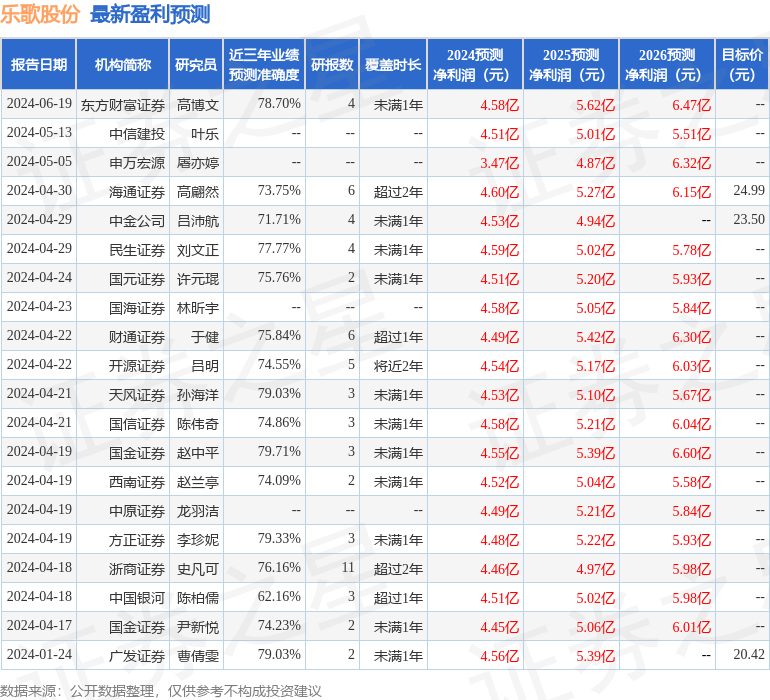Screen dimensions: 770x700
Task: Select accuracy value 78.70%
Action: click(x=279, y=104)
